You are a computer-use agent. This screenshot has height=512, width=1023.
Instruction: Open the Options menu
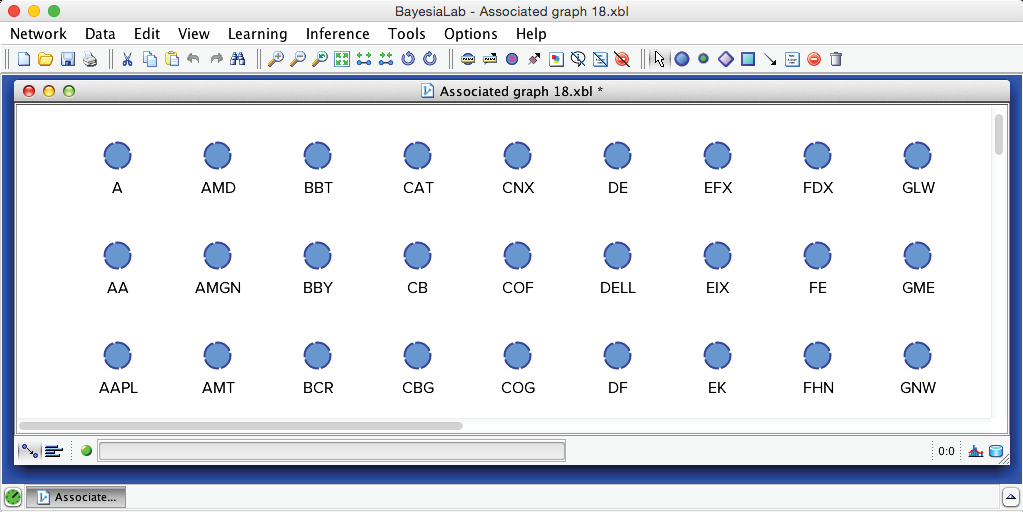(470, 34)
